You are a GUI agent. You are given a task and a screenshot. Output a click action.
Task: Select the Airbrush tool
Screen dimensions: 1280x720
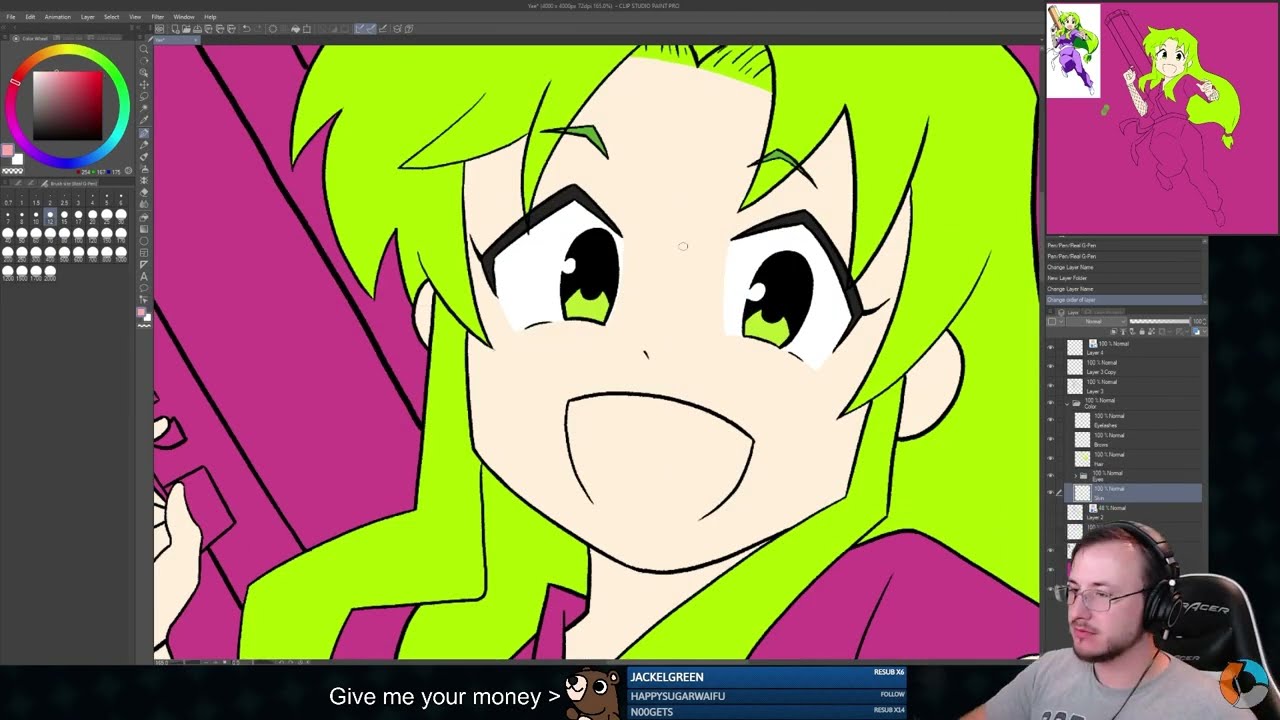144,169
